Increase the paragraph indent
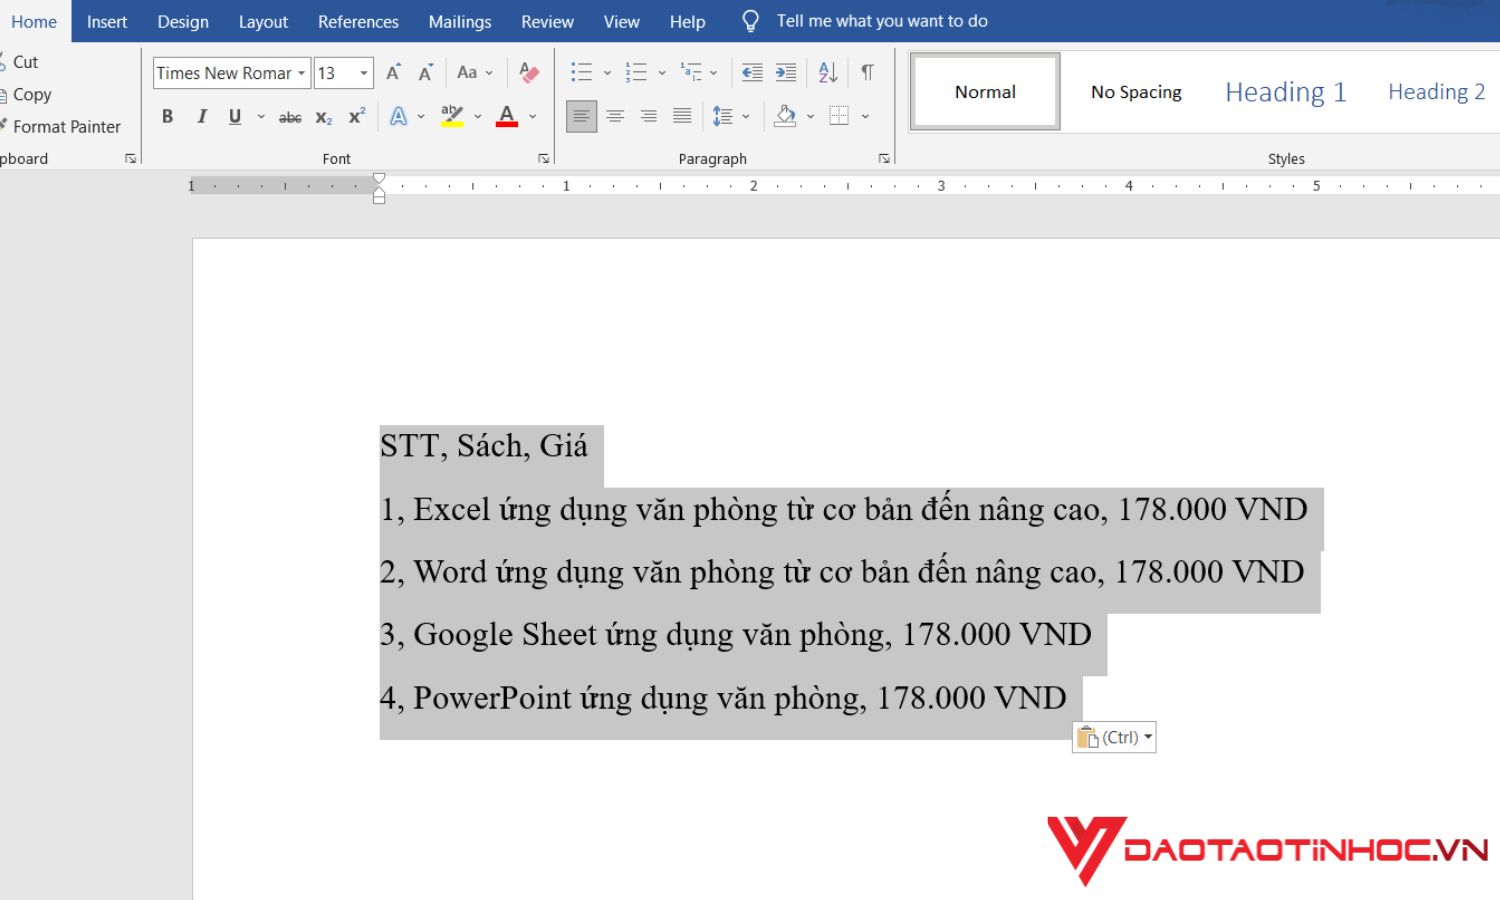The image size is (1500, 900). 786,72
